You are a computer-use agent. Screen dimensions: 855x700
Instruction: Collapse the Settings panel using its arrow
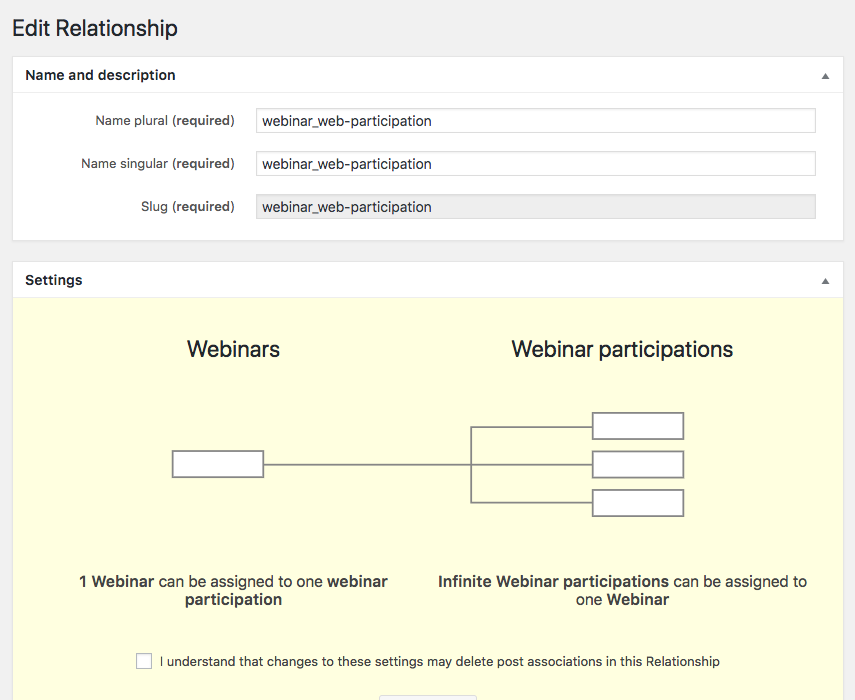pos(825,281)
